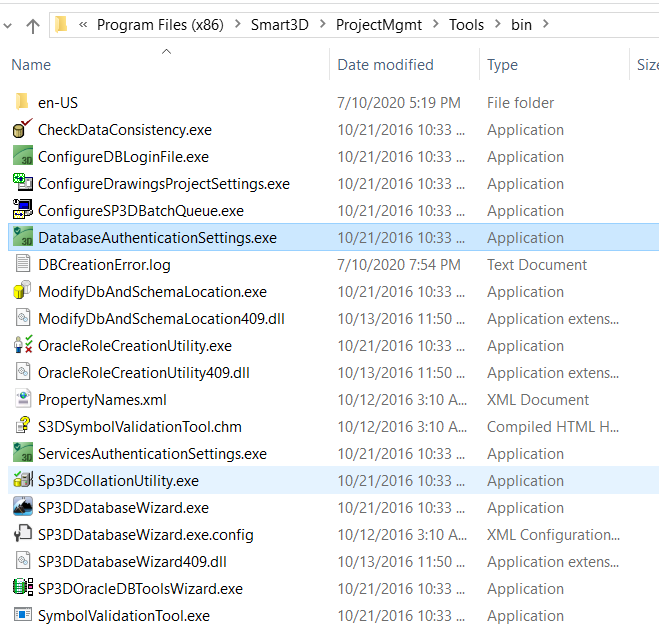Navigate to Tools breadcrumb

pos(467,25)
